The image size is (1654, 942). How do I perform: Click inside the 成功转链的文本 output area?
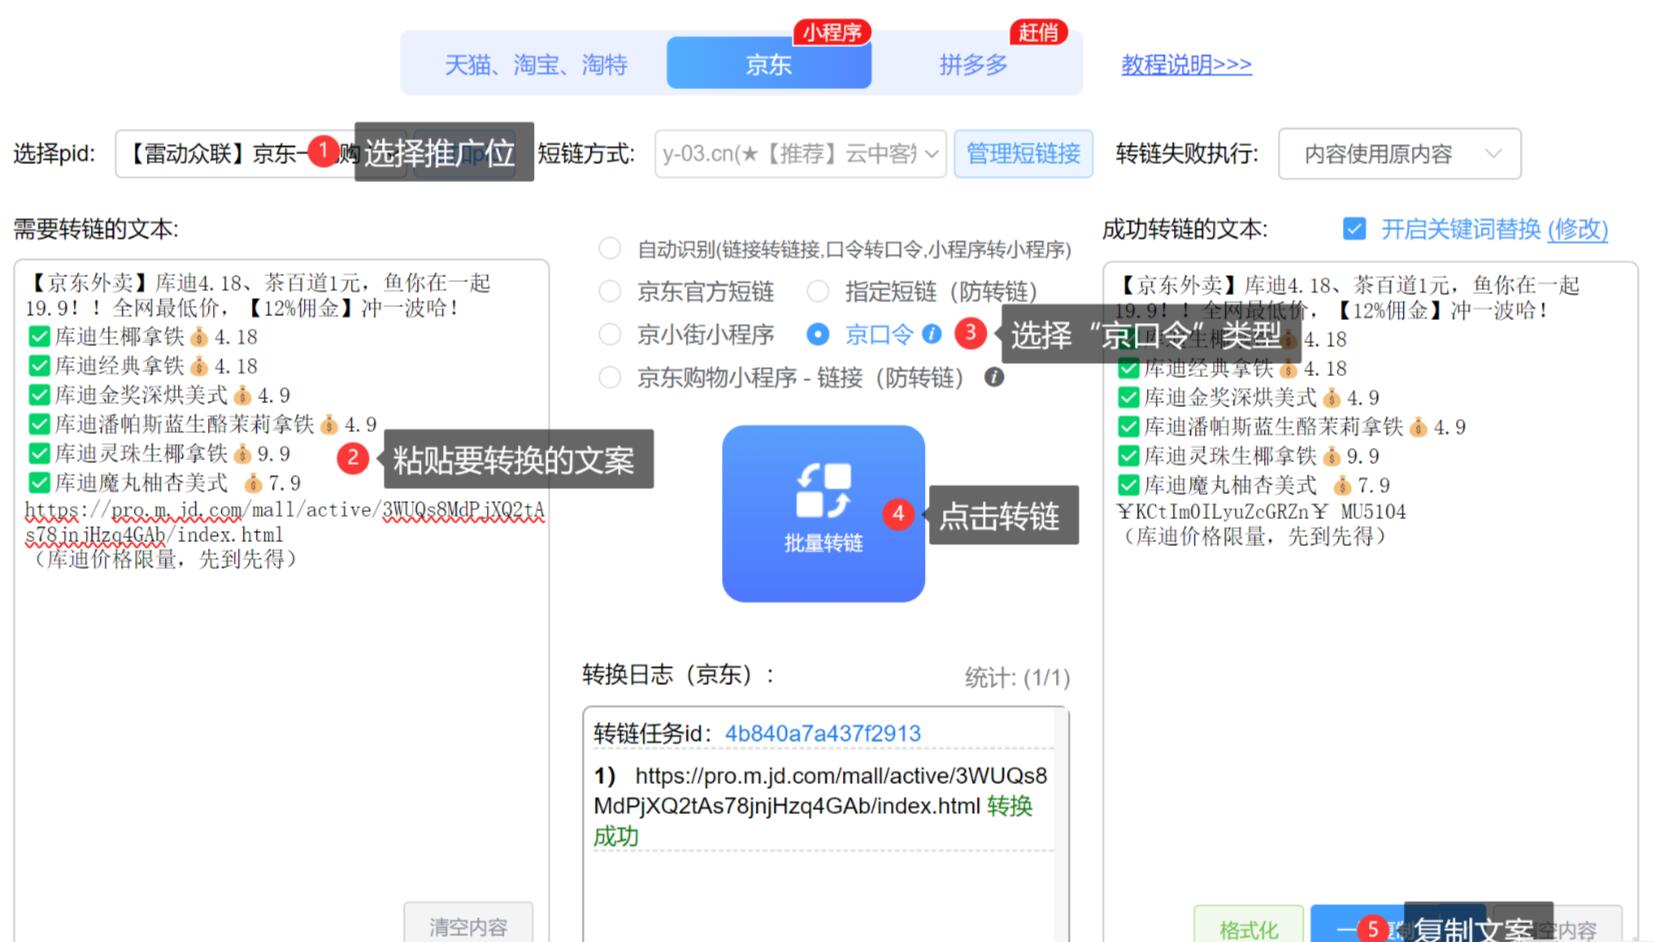1370,600
